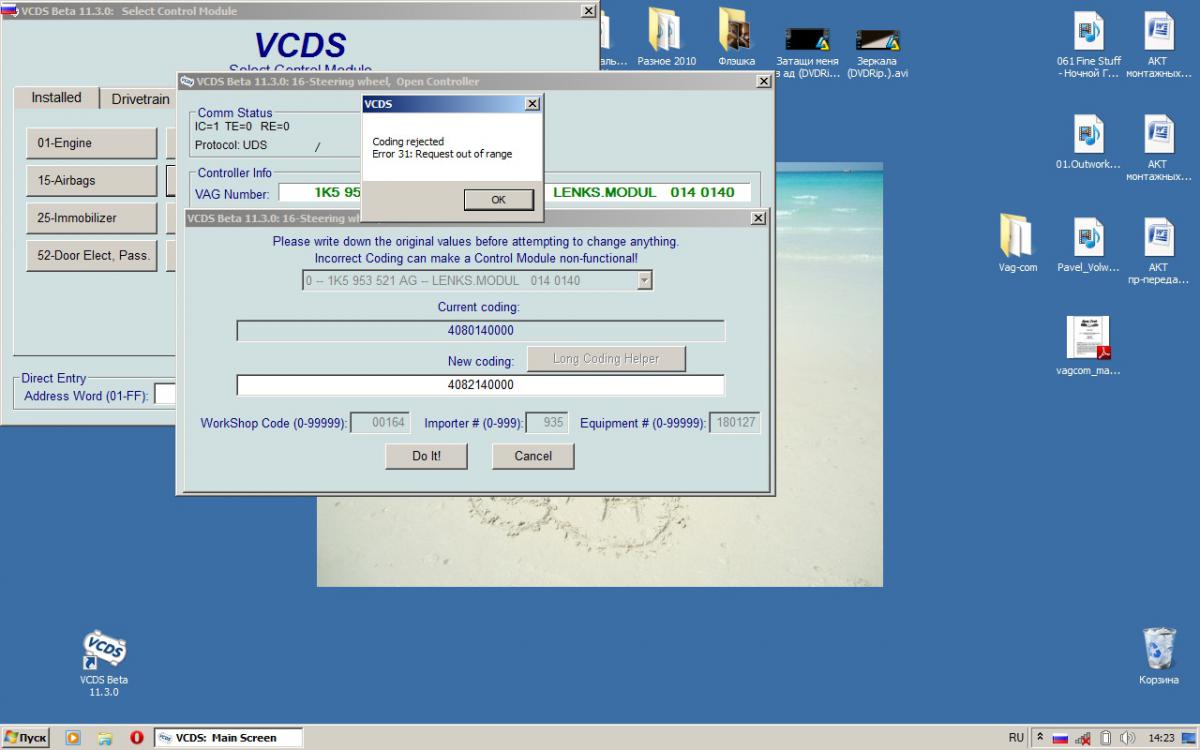The height and width of the screenshot is (750, 1200).
Task: Click the IC=1 TE=0 RE=0 comm status
Action: click(x=242, y=127)
